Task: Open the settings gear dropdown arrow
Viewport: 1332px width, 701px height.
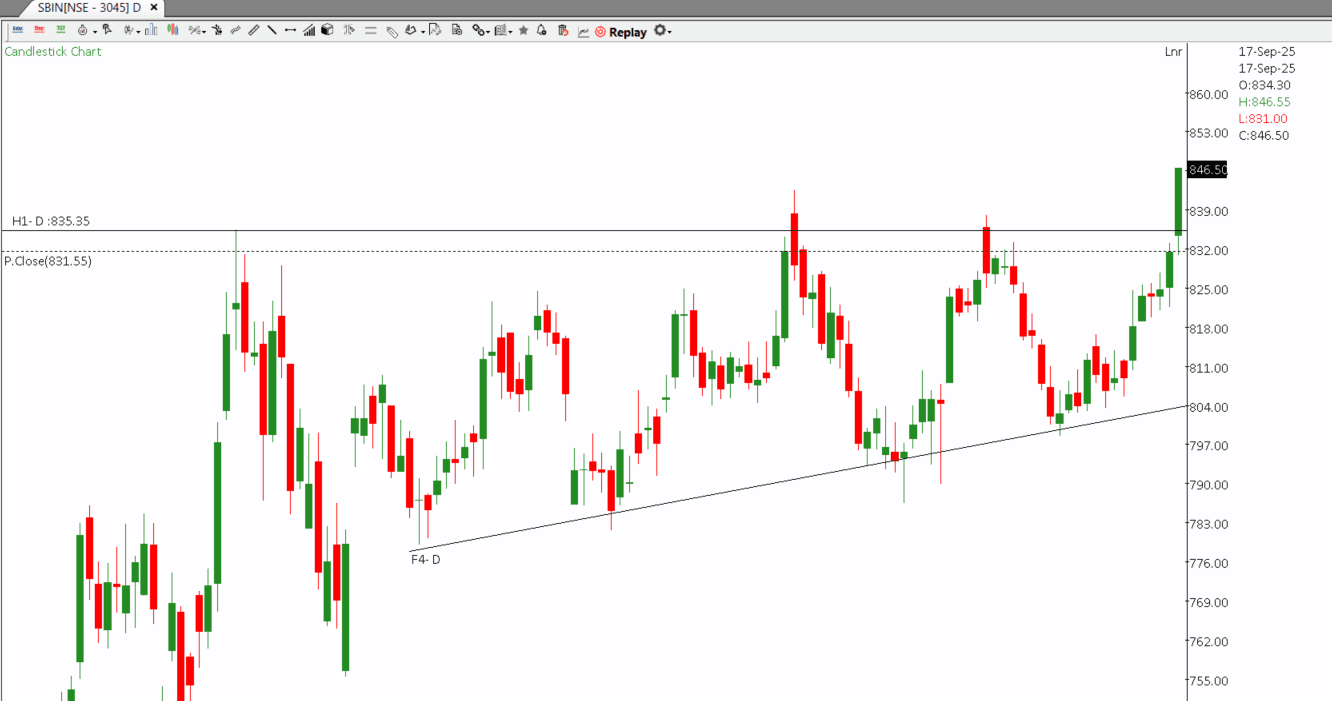Action: click(670, 32)
